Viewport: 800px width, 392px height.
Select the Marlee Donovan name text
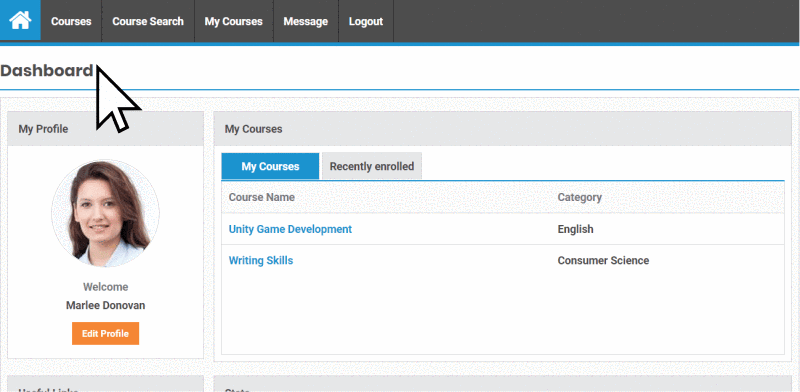pyautogui.click(x=106, y=305)
